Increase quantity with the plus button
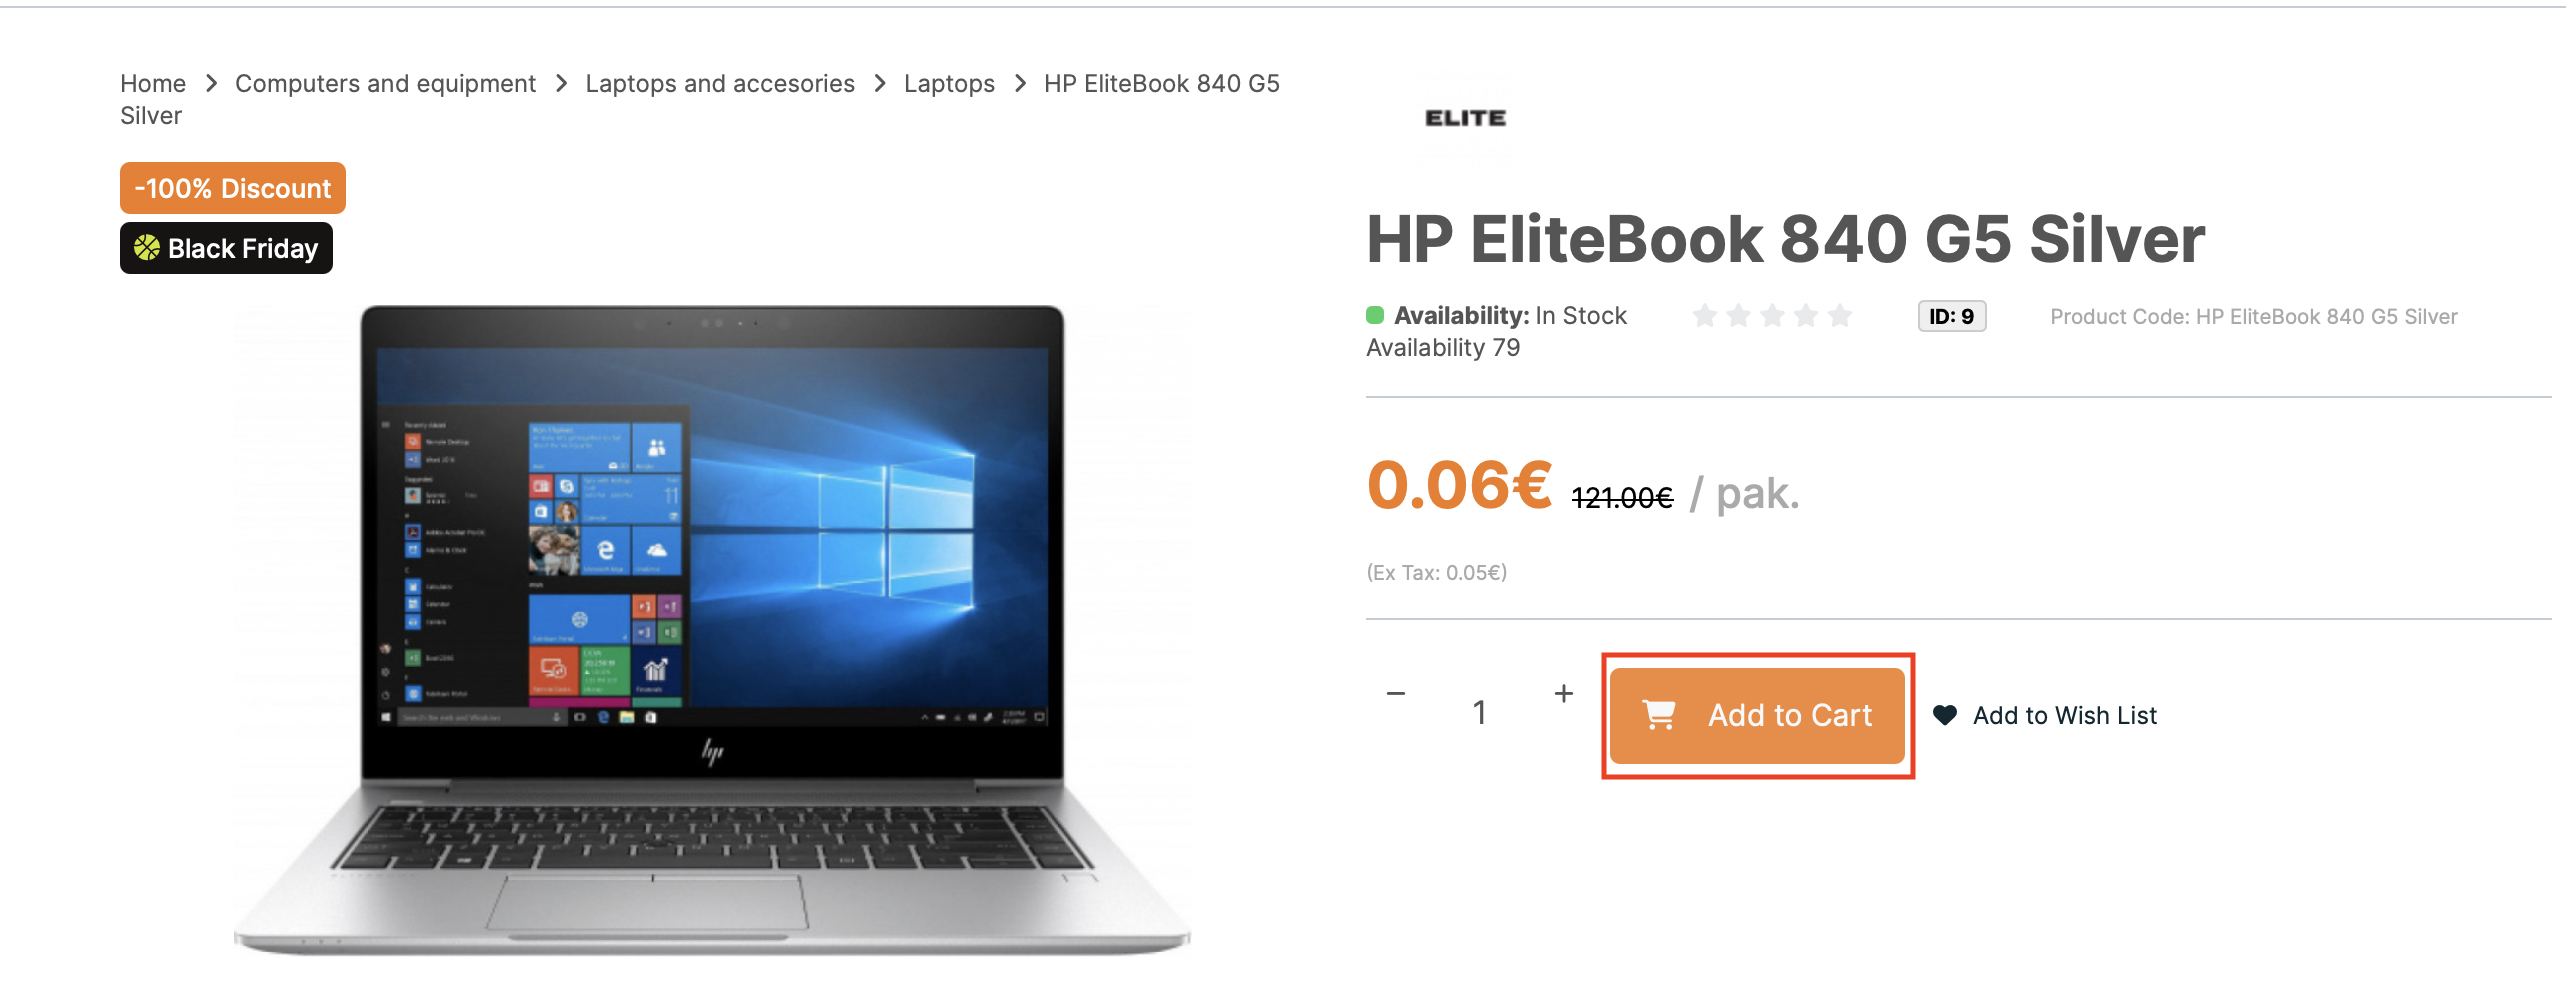 [x=1564, y=693]
